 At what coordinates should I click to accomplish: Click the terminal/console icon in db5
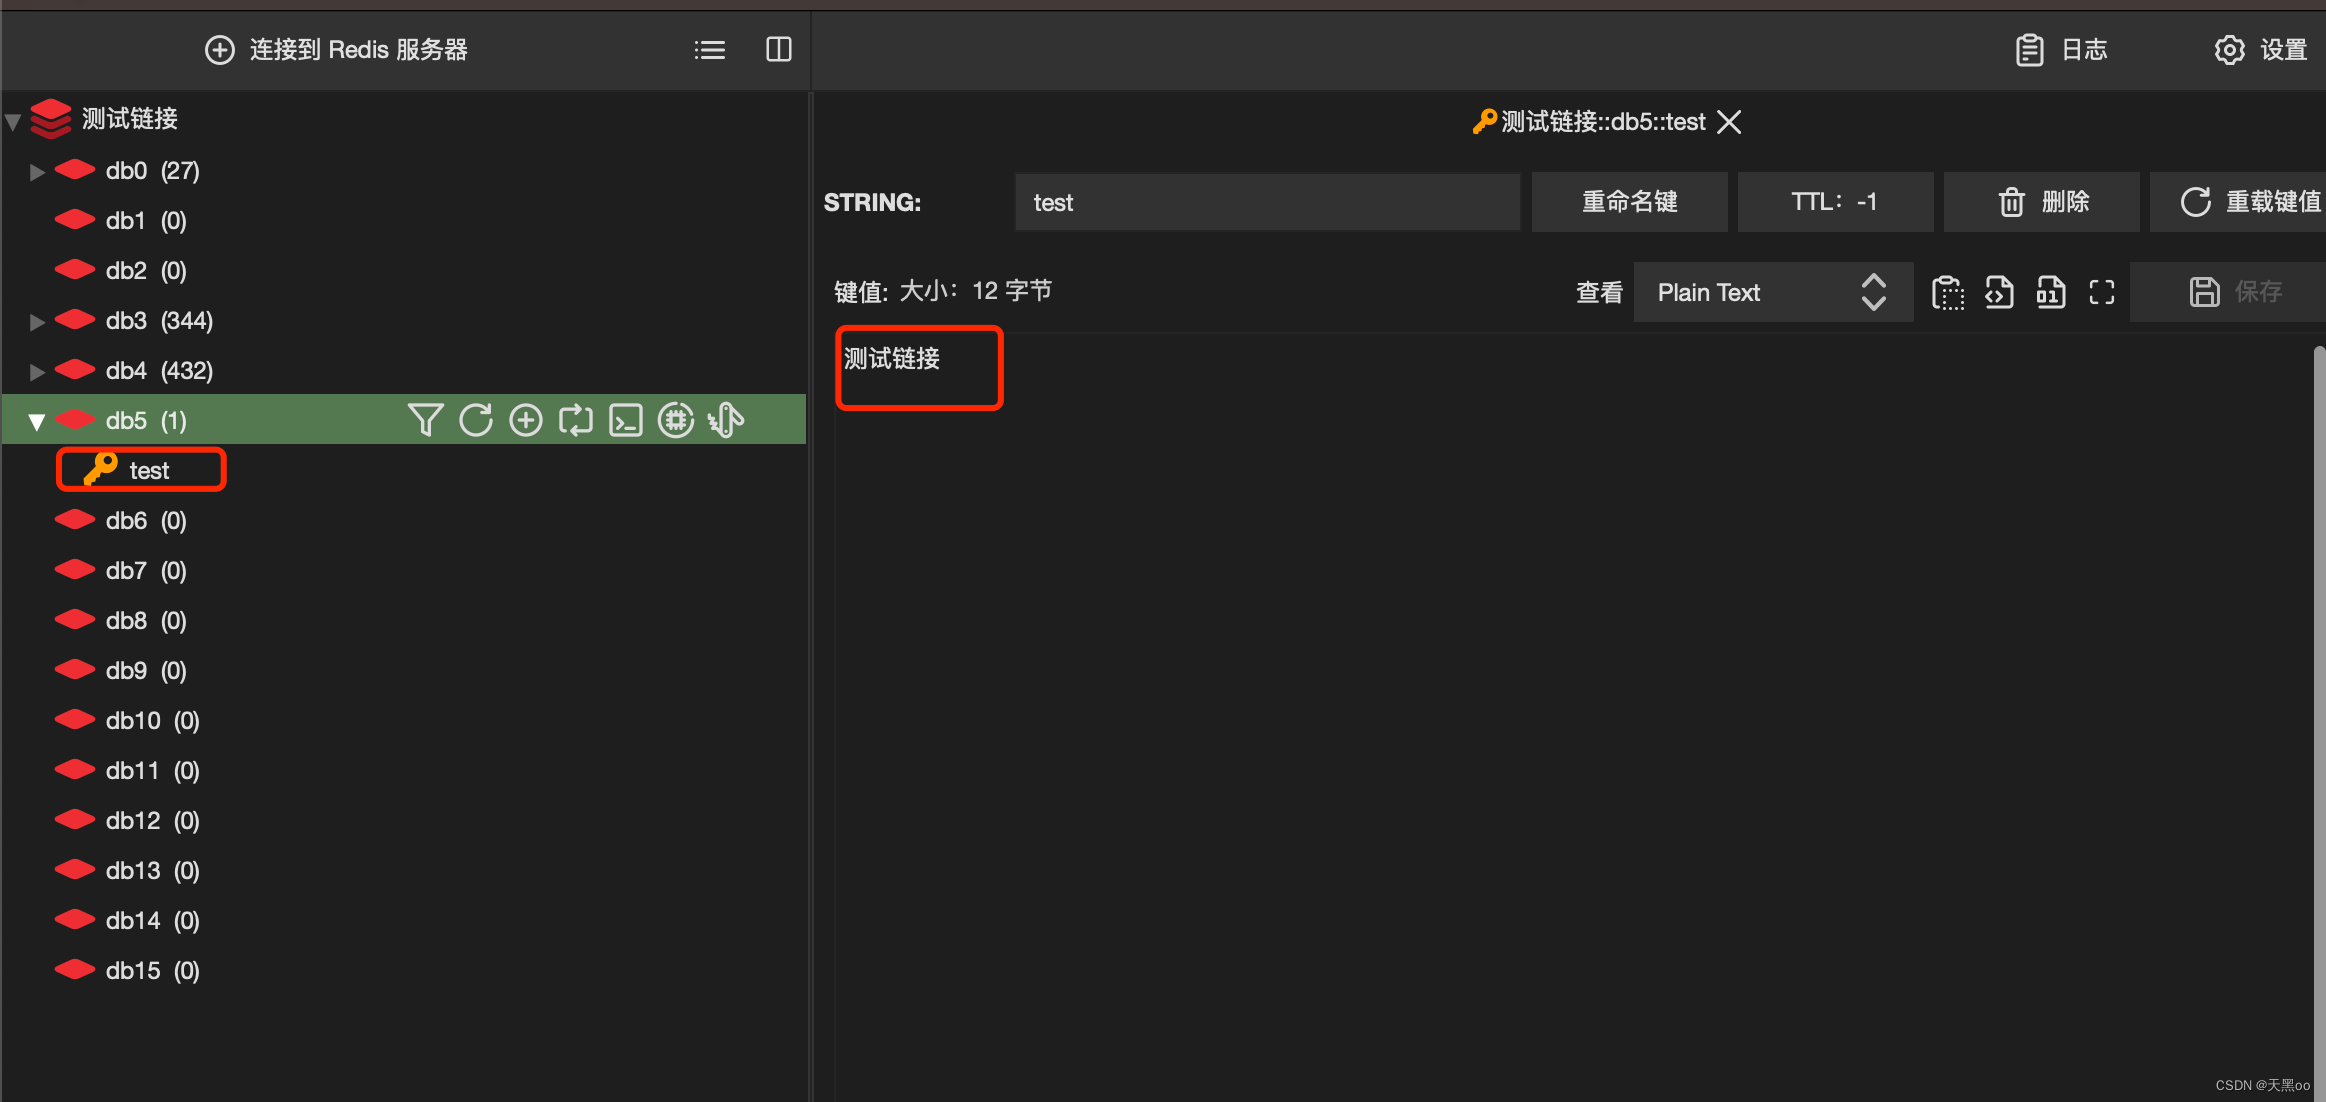click(x=625, y=420)
